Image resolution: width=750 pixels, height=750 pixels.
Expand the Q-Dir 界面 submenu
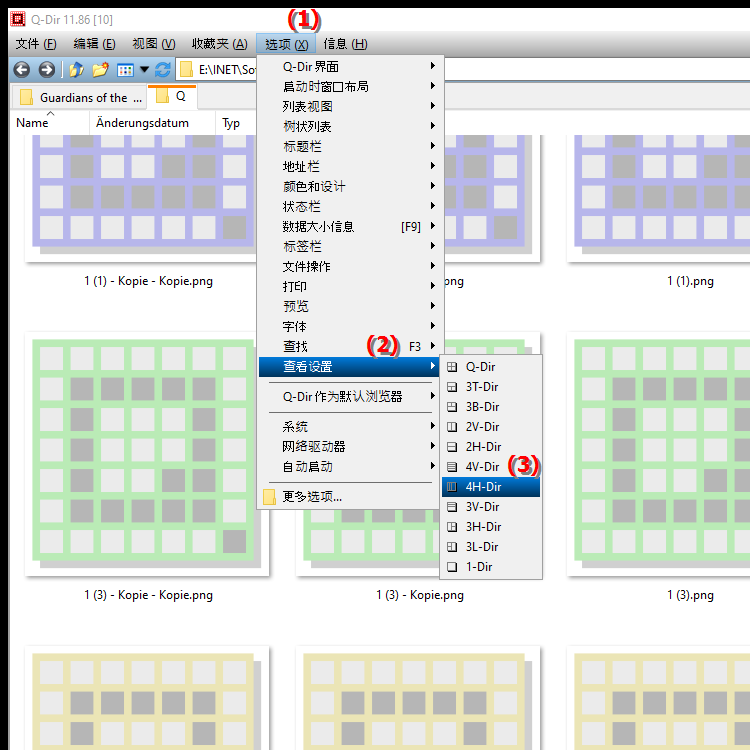click(x=349, y=66)
